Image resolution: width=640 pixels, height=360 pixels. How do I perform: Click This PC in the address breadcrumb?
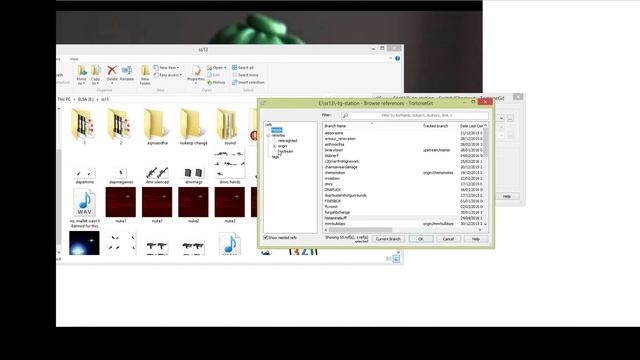point(64,99)
